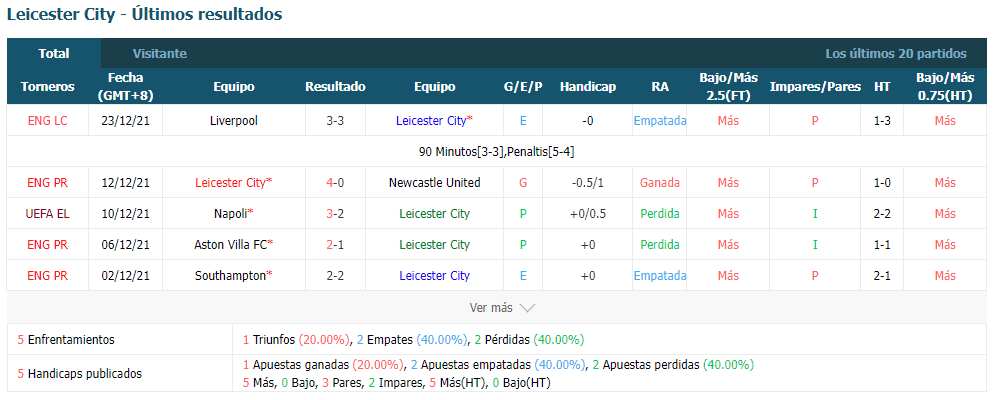Click the UEFA EL tournament label
The image size is (994, 400).
pyautogui.click(x=48, y=214)
